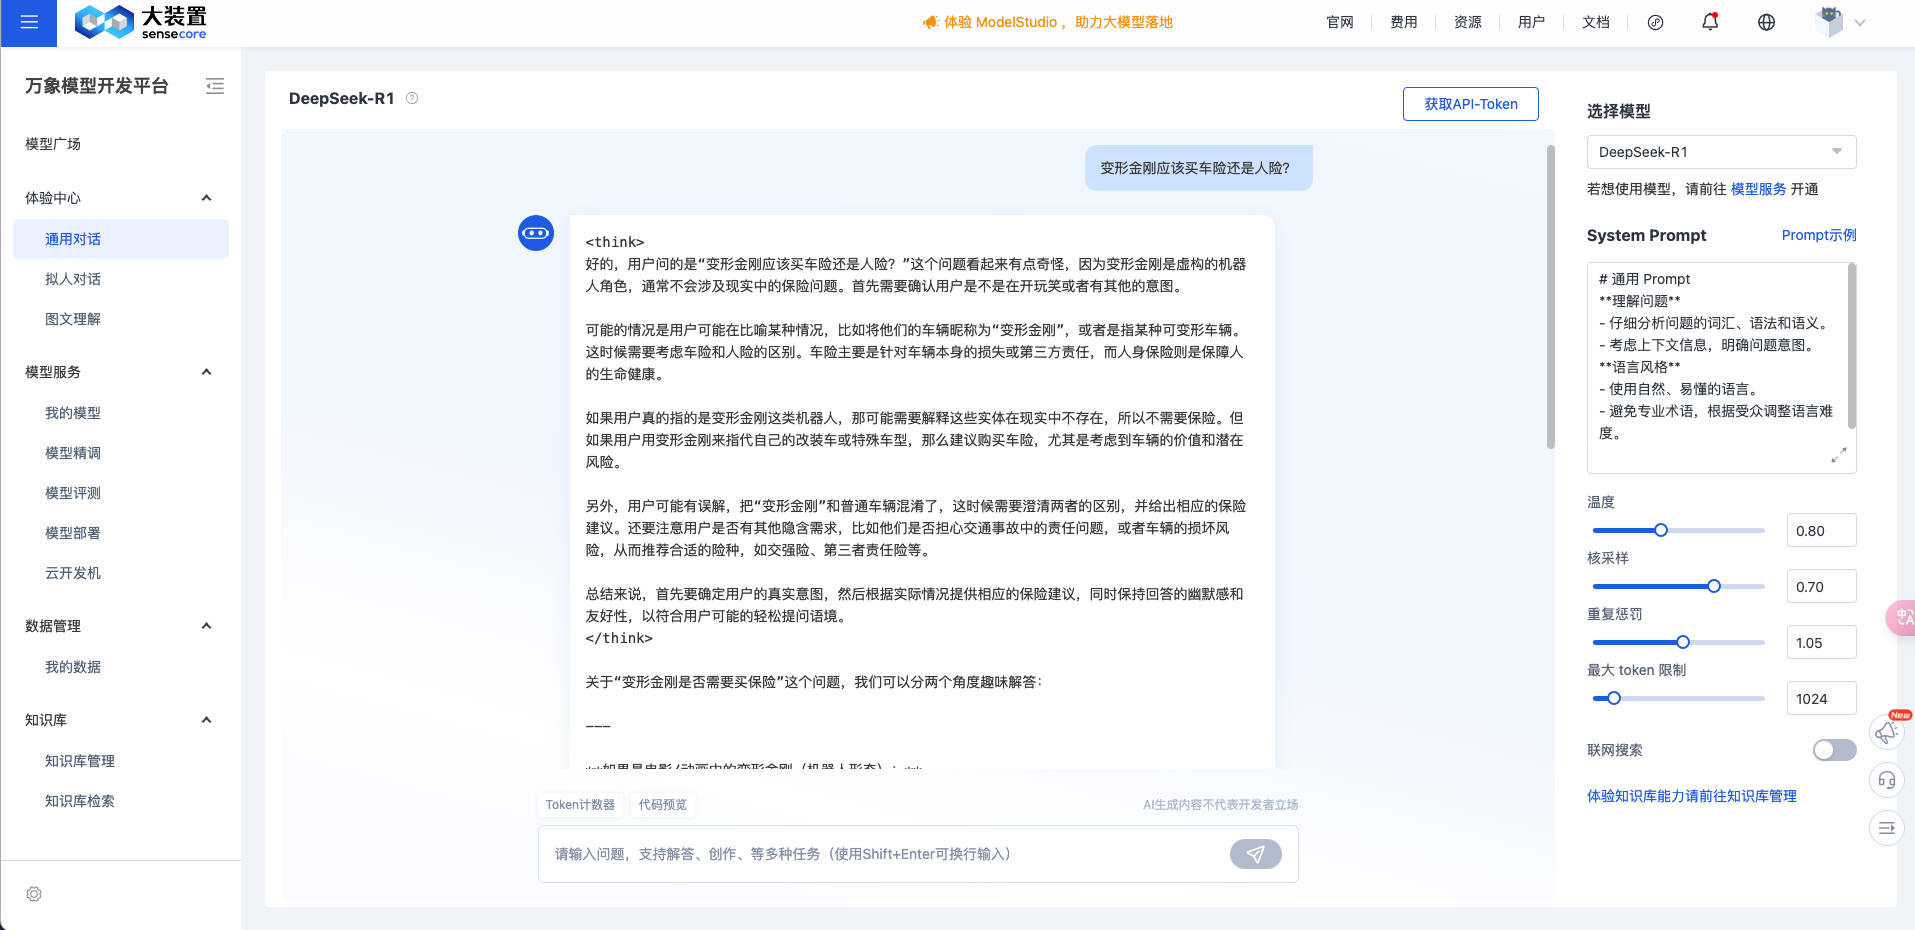
Task: Enable 联网搜索 web search
Action: [x=1834, y=749]
